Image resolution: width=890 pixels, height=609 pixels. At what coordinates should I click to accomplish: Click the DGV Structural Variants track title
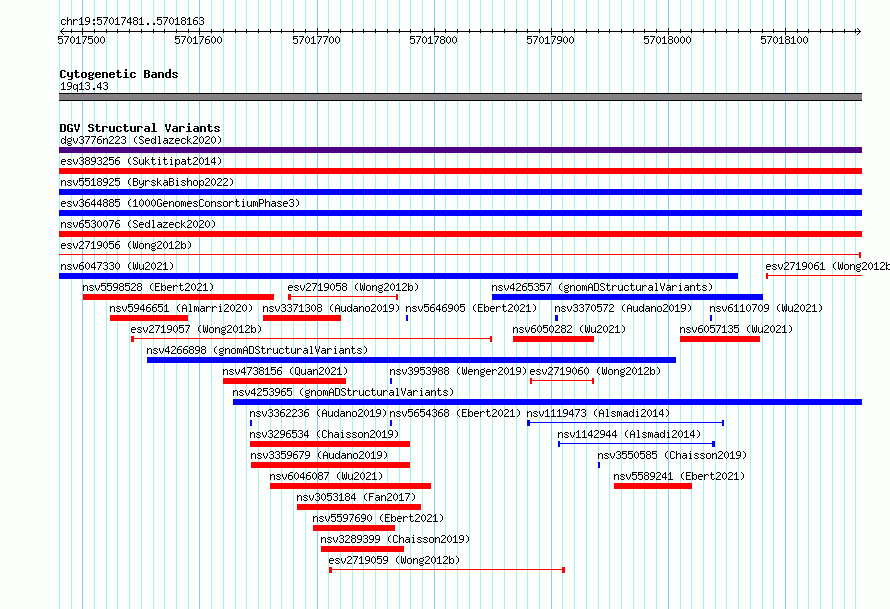tap(140, 128)
